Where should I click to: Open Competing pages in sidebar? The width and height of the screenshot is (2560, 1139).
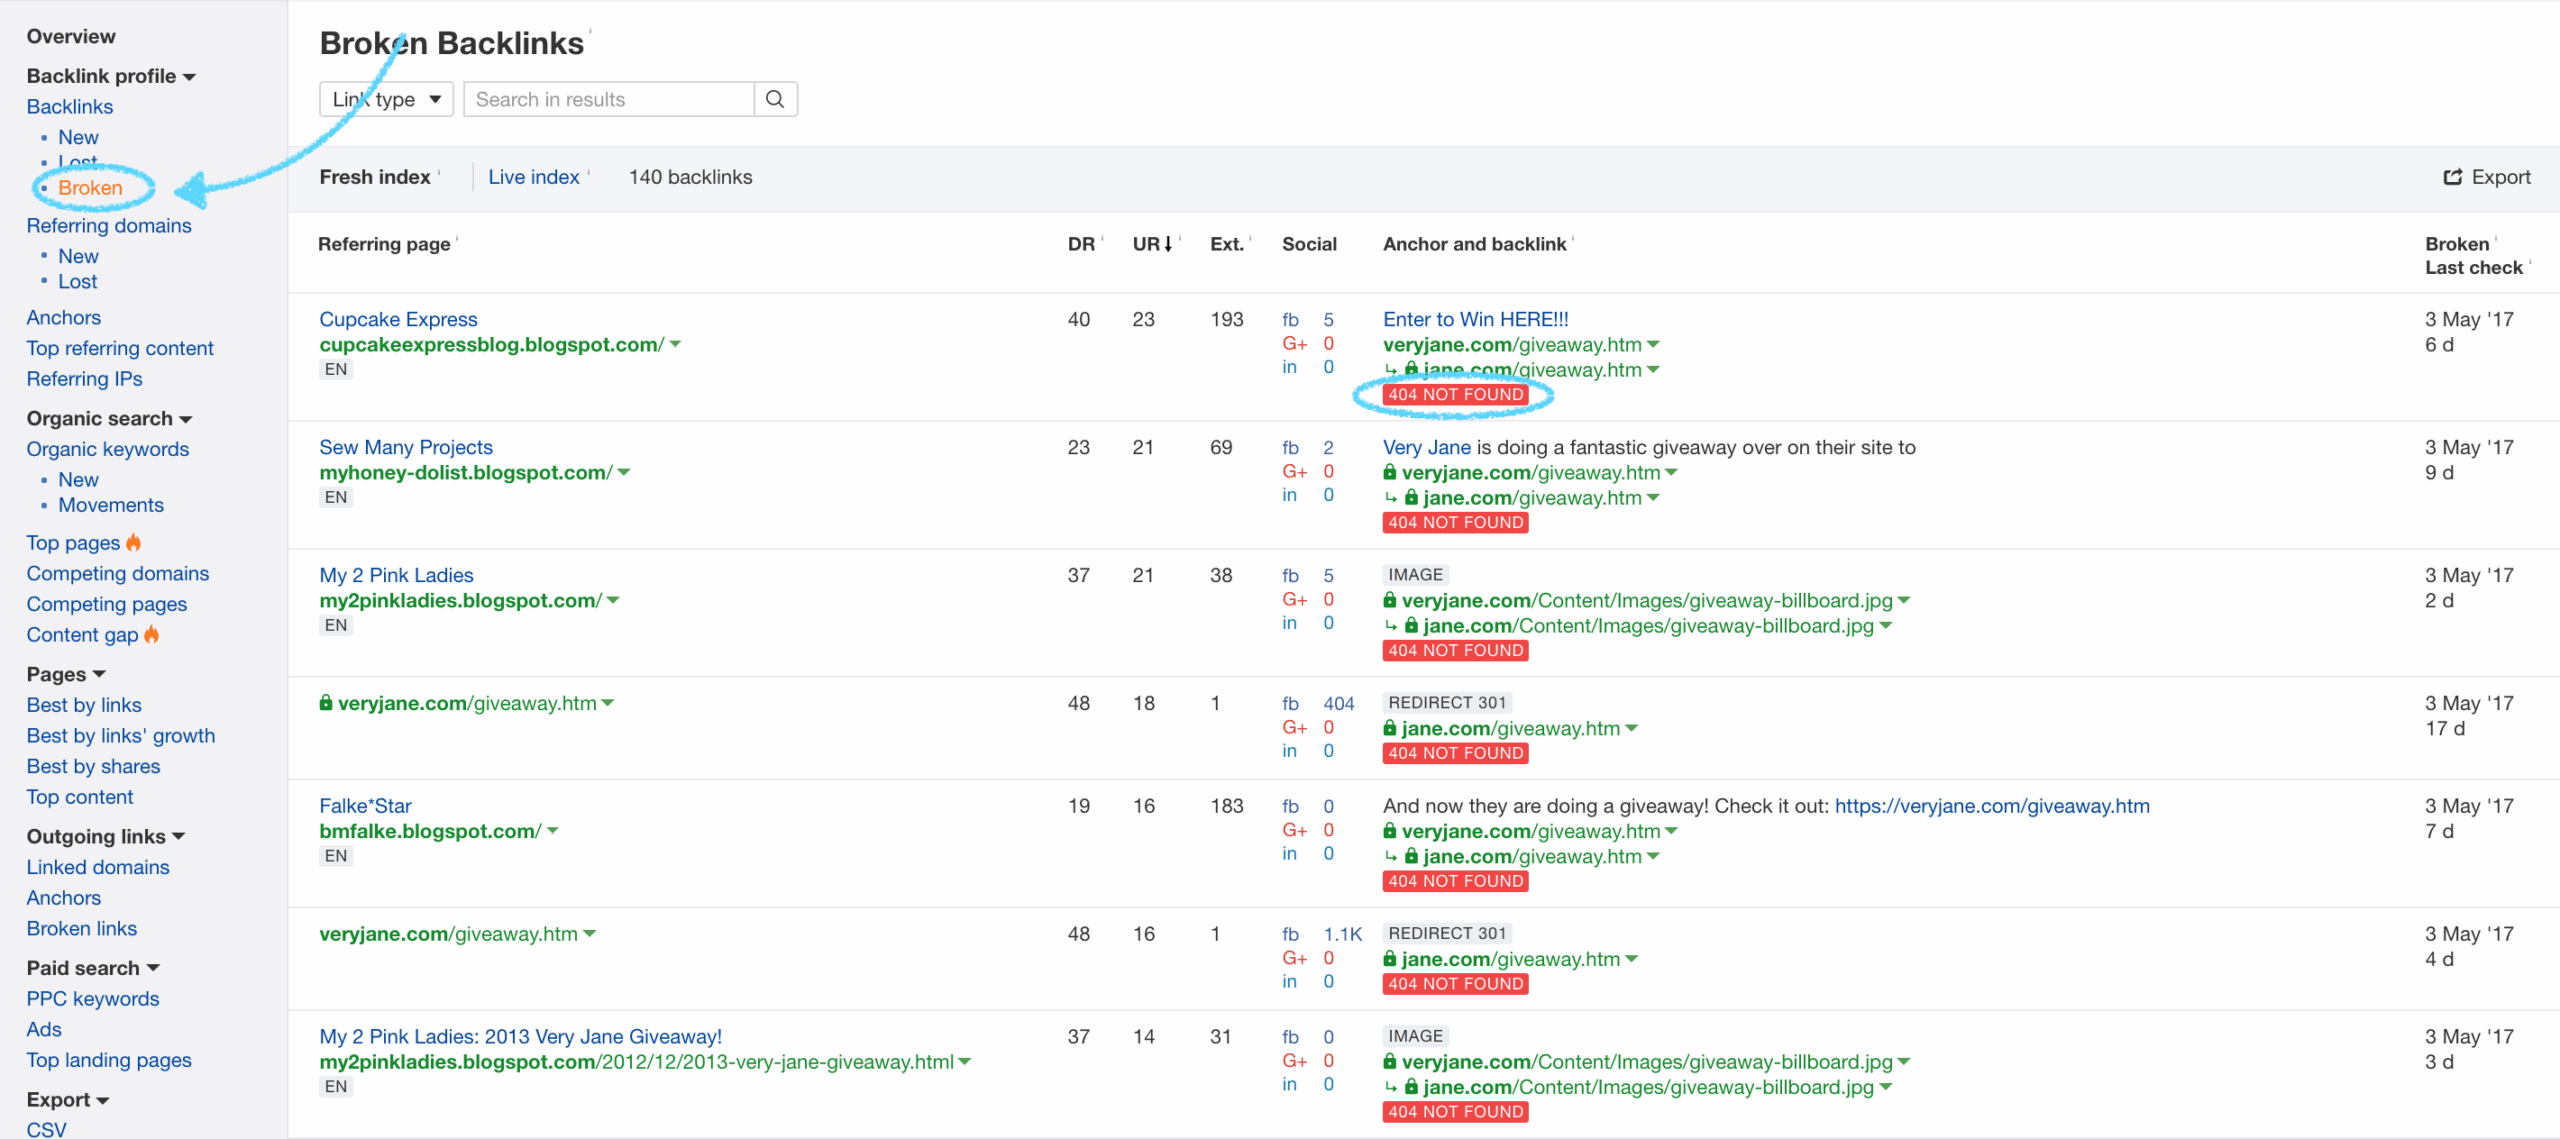(107, 604)
